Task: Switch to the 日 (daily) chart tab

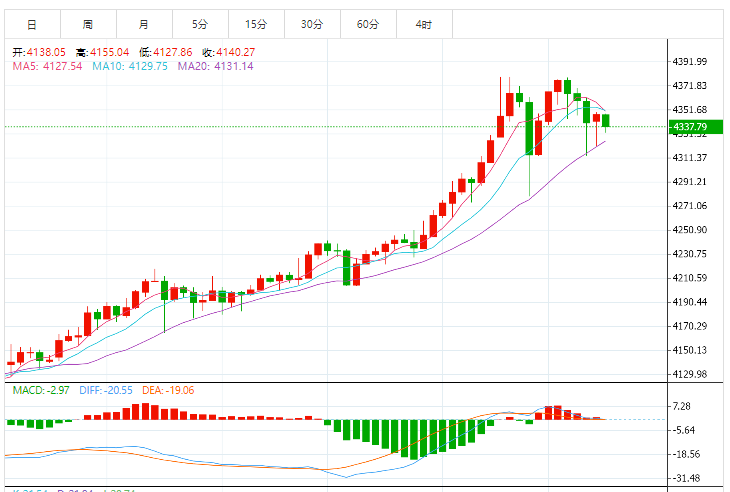Action: pos(32,23)
